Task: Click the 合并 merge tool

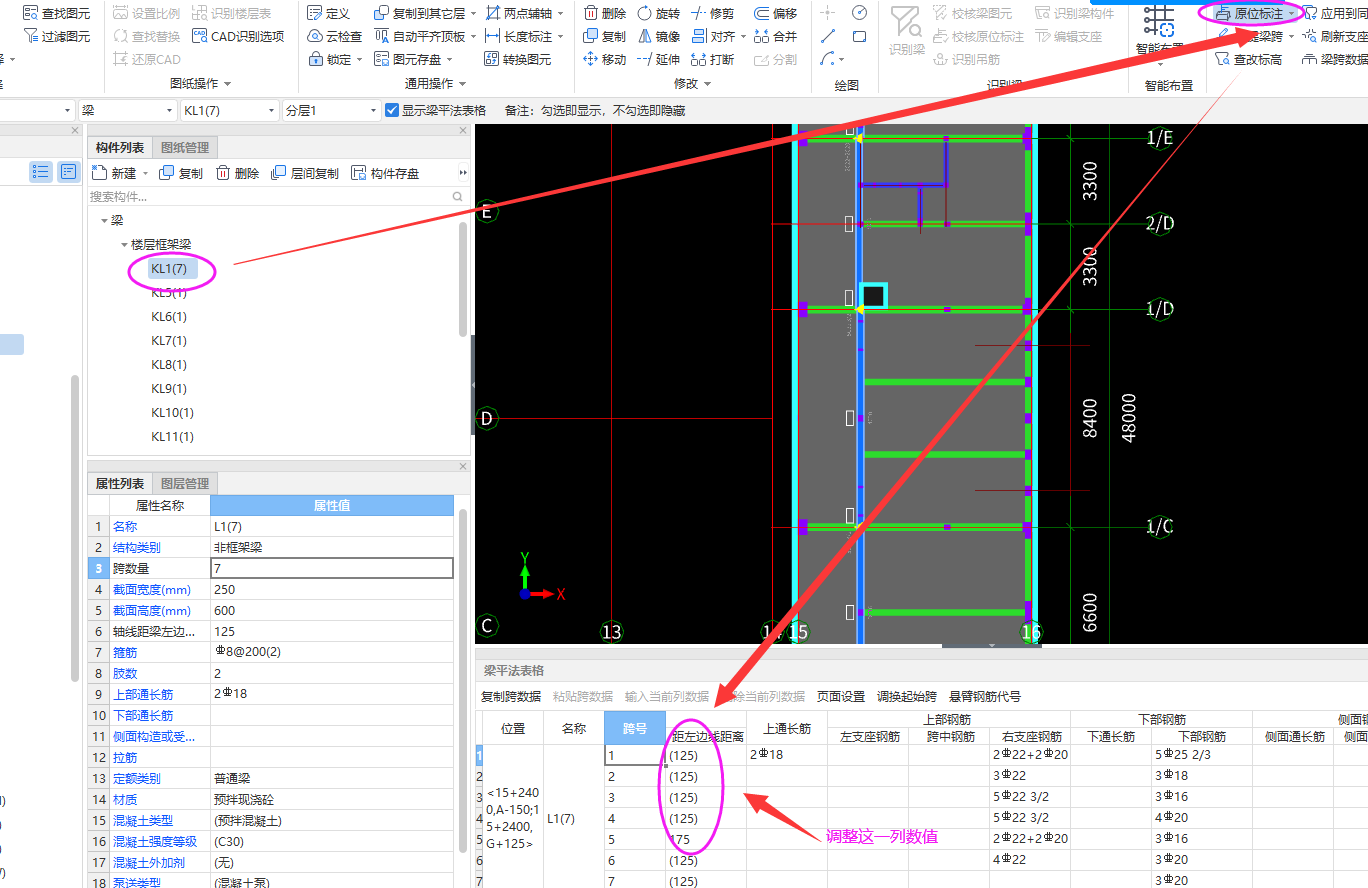Action: (776, 36)
